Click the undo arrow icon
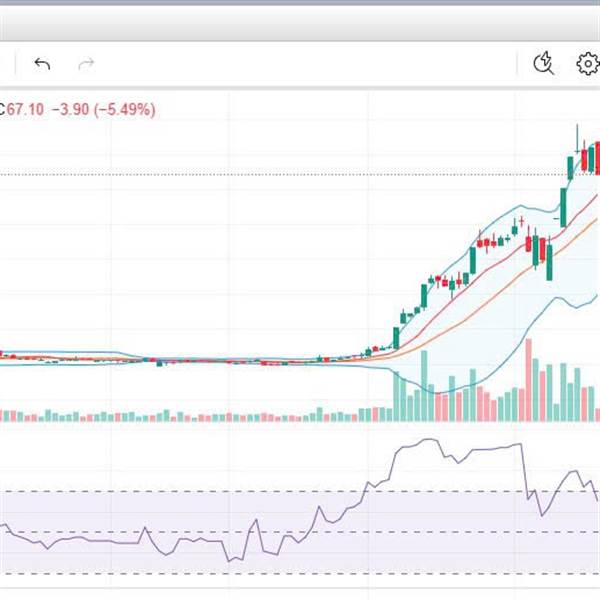Screen dimensions: 600x600 (42, 64)
